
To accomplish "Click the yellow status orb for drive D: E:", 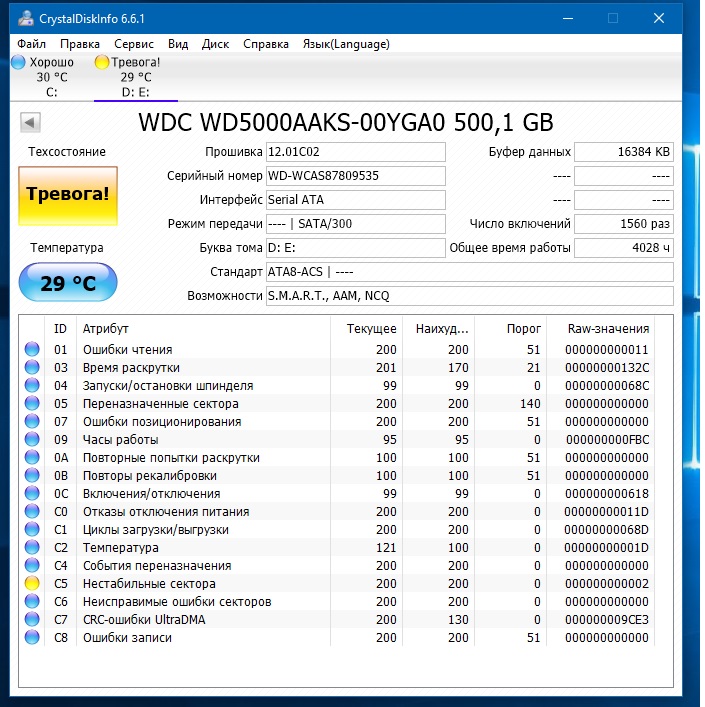I will click(x=102, y=62).
